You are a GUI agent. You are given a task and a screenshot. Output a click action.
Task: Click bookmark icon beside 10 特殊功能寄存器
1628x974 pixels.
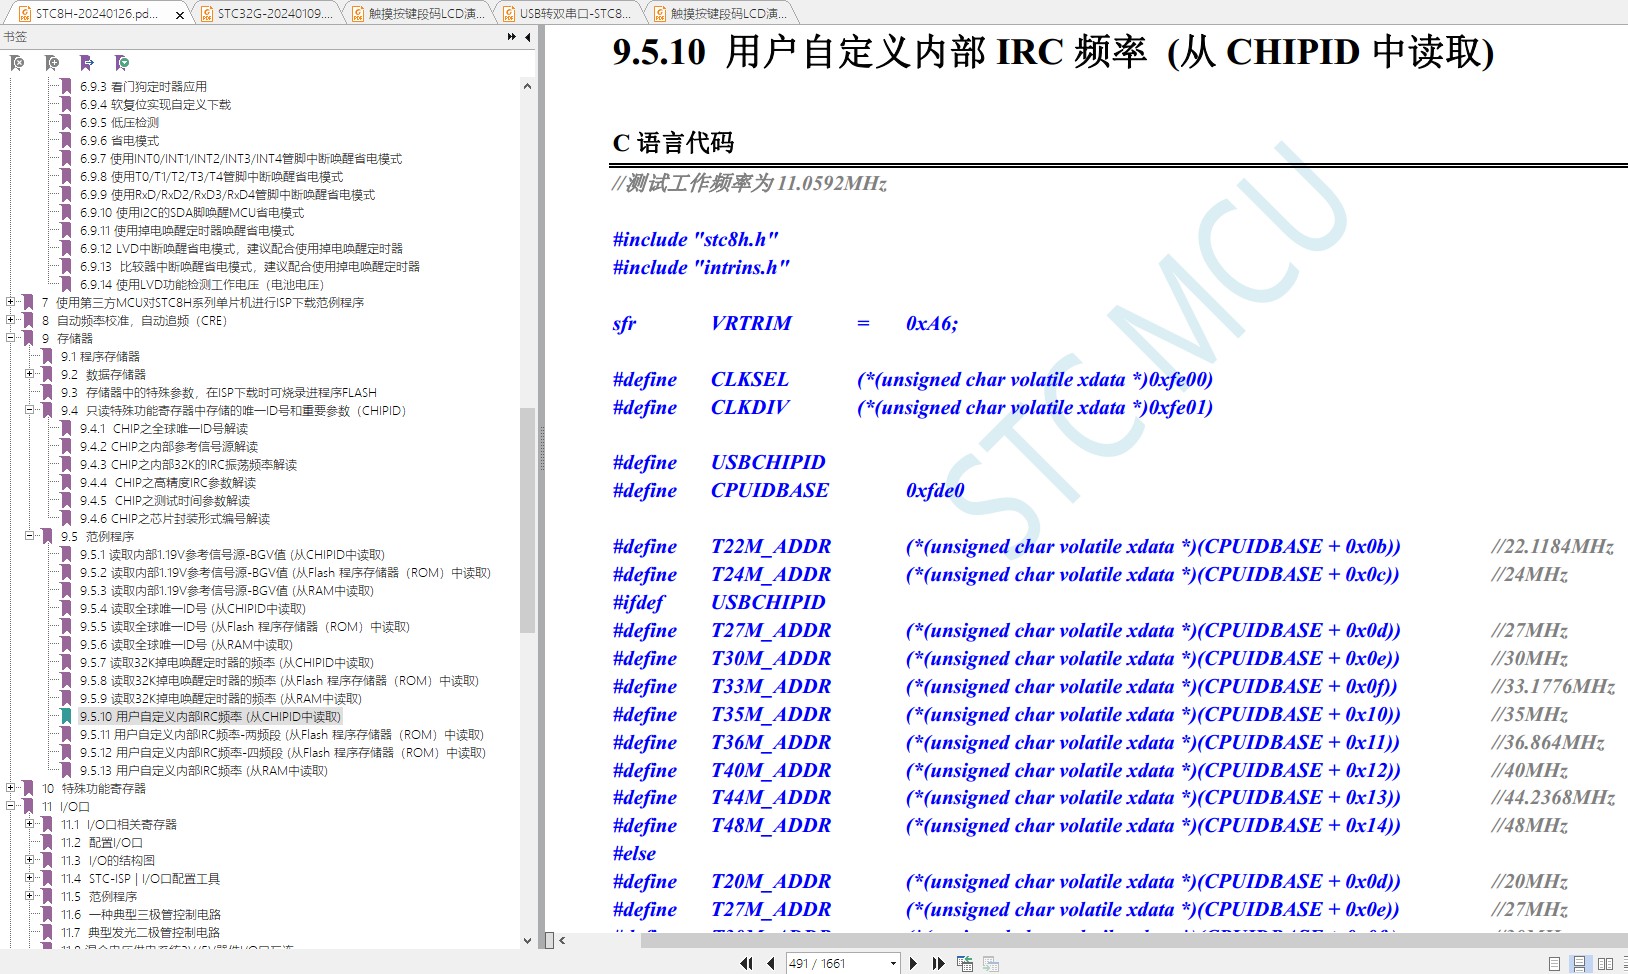[28, 788]
